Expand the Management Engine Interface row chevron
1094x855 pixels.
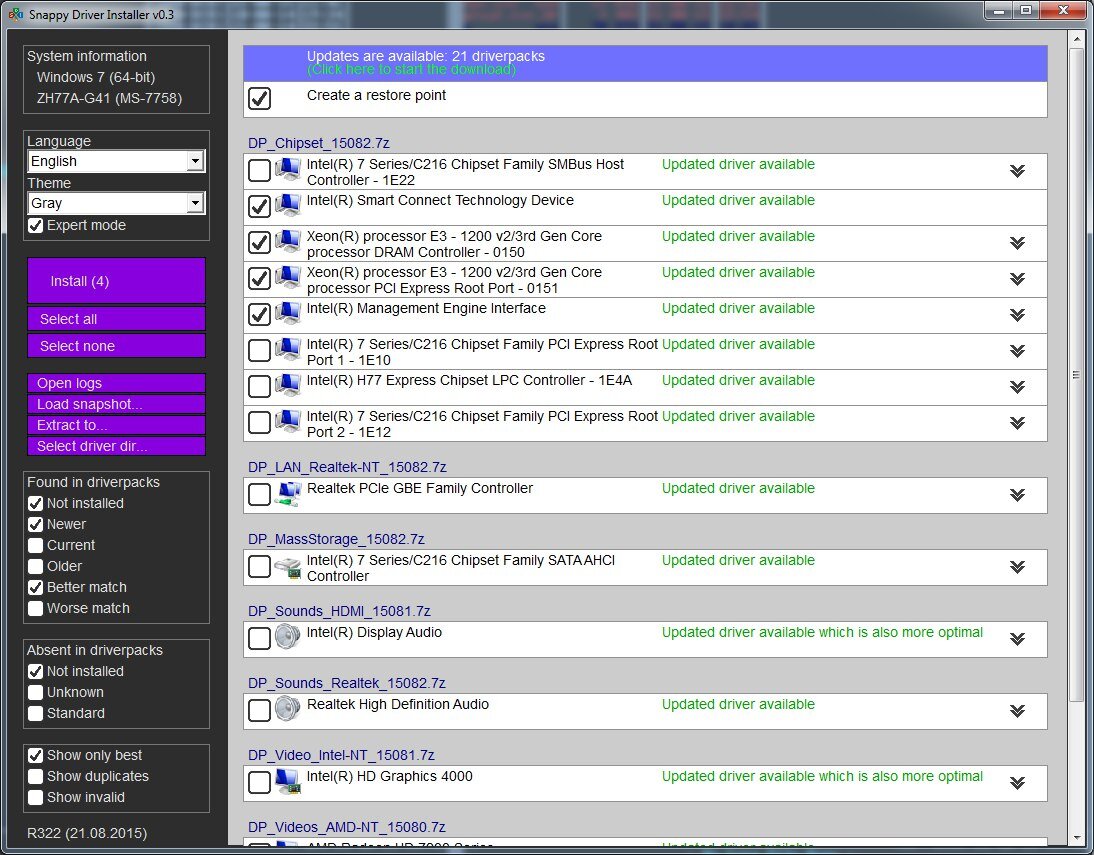tap(1017, 315)
